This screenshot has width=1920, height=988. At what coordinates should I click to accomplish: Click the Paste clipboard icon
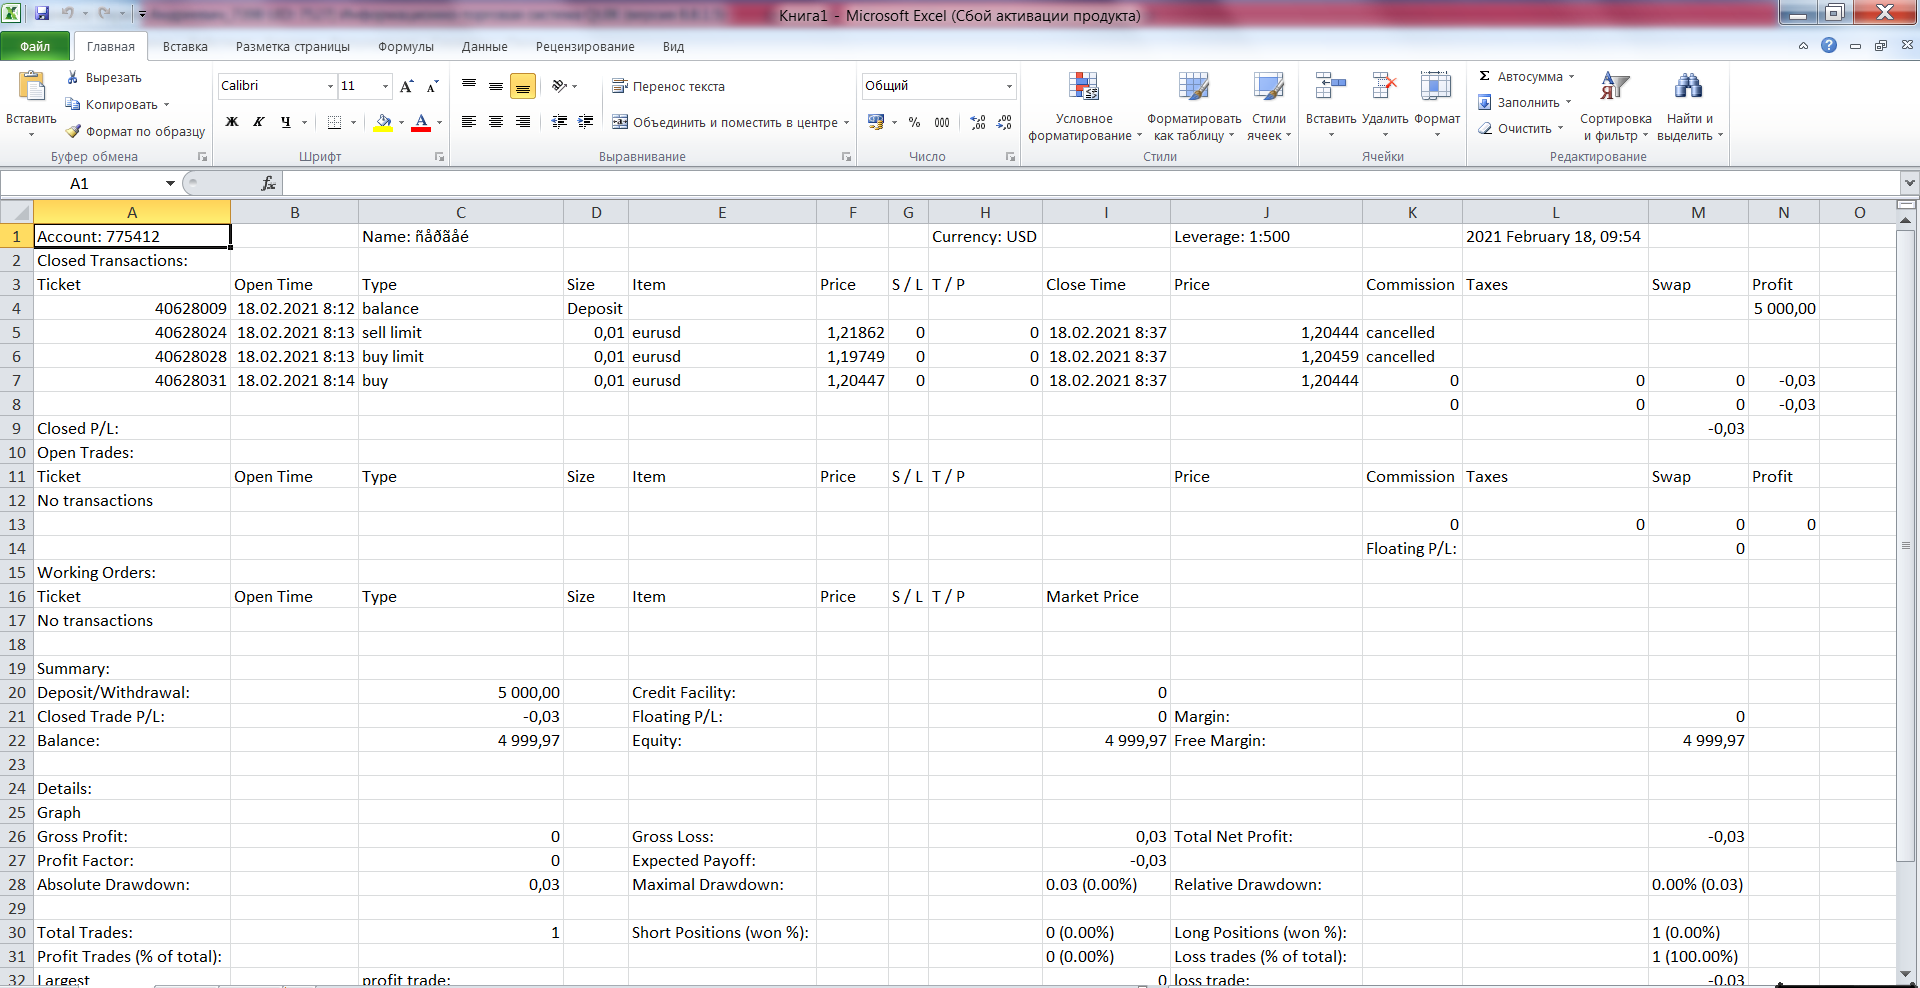click(32, 87)
